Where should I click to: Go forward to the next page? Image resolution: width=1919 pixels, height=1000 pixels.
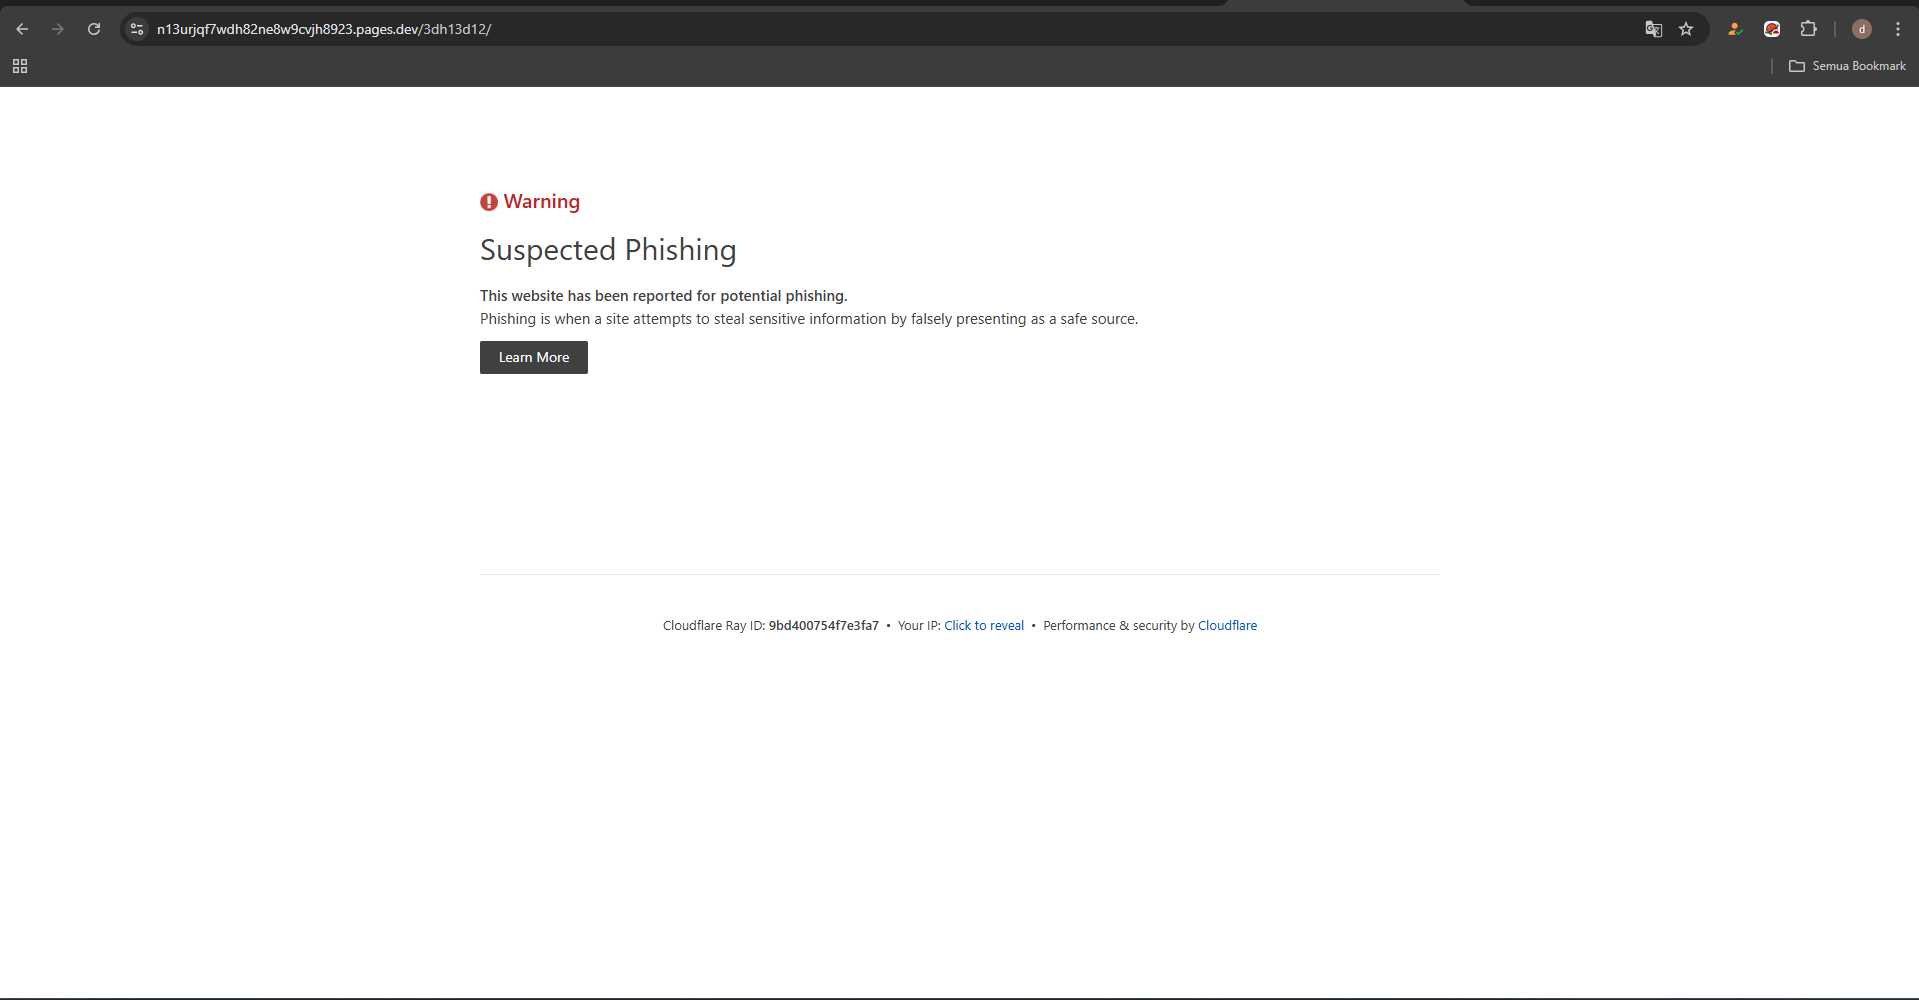pyautogui.click(x=58, y=29)
